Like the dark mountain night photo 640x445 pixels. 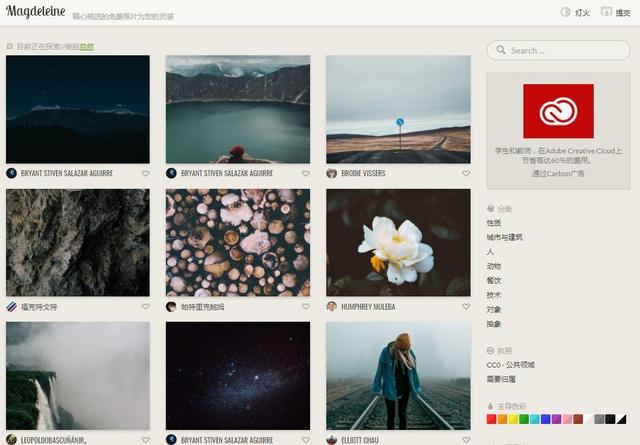(145, 173)
